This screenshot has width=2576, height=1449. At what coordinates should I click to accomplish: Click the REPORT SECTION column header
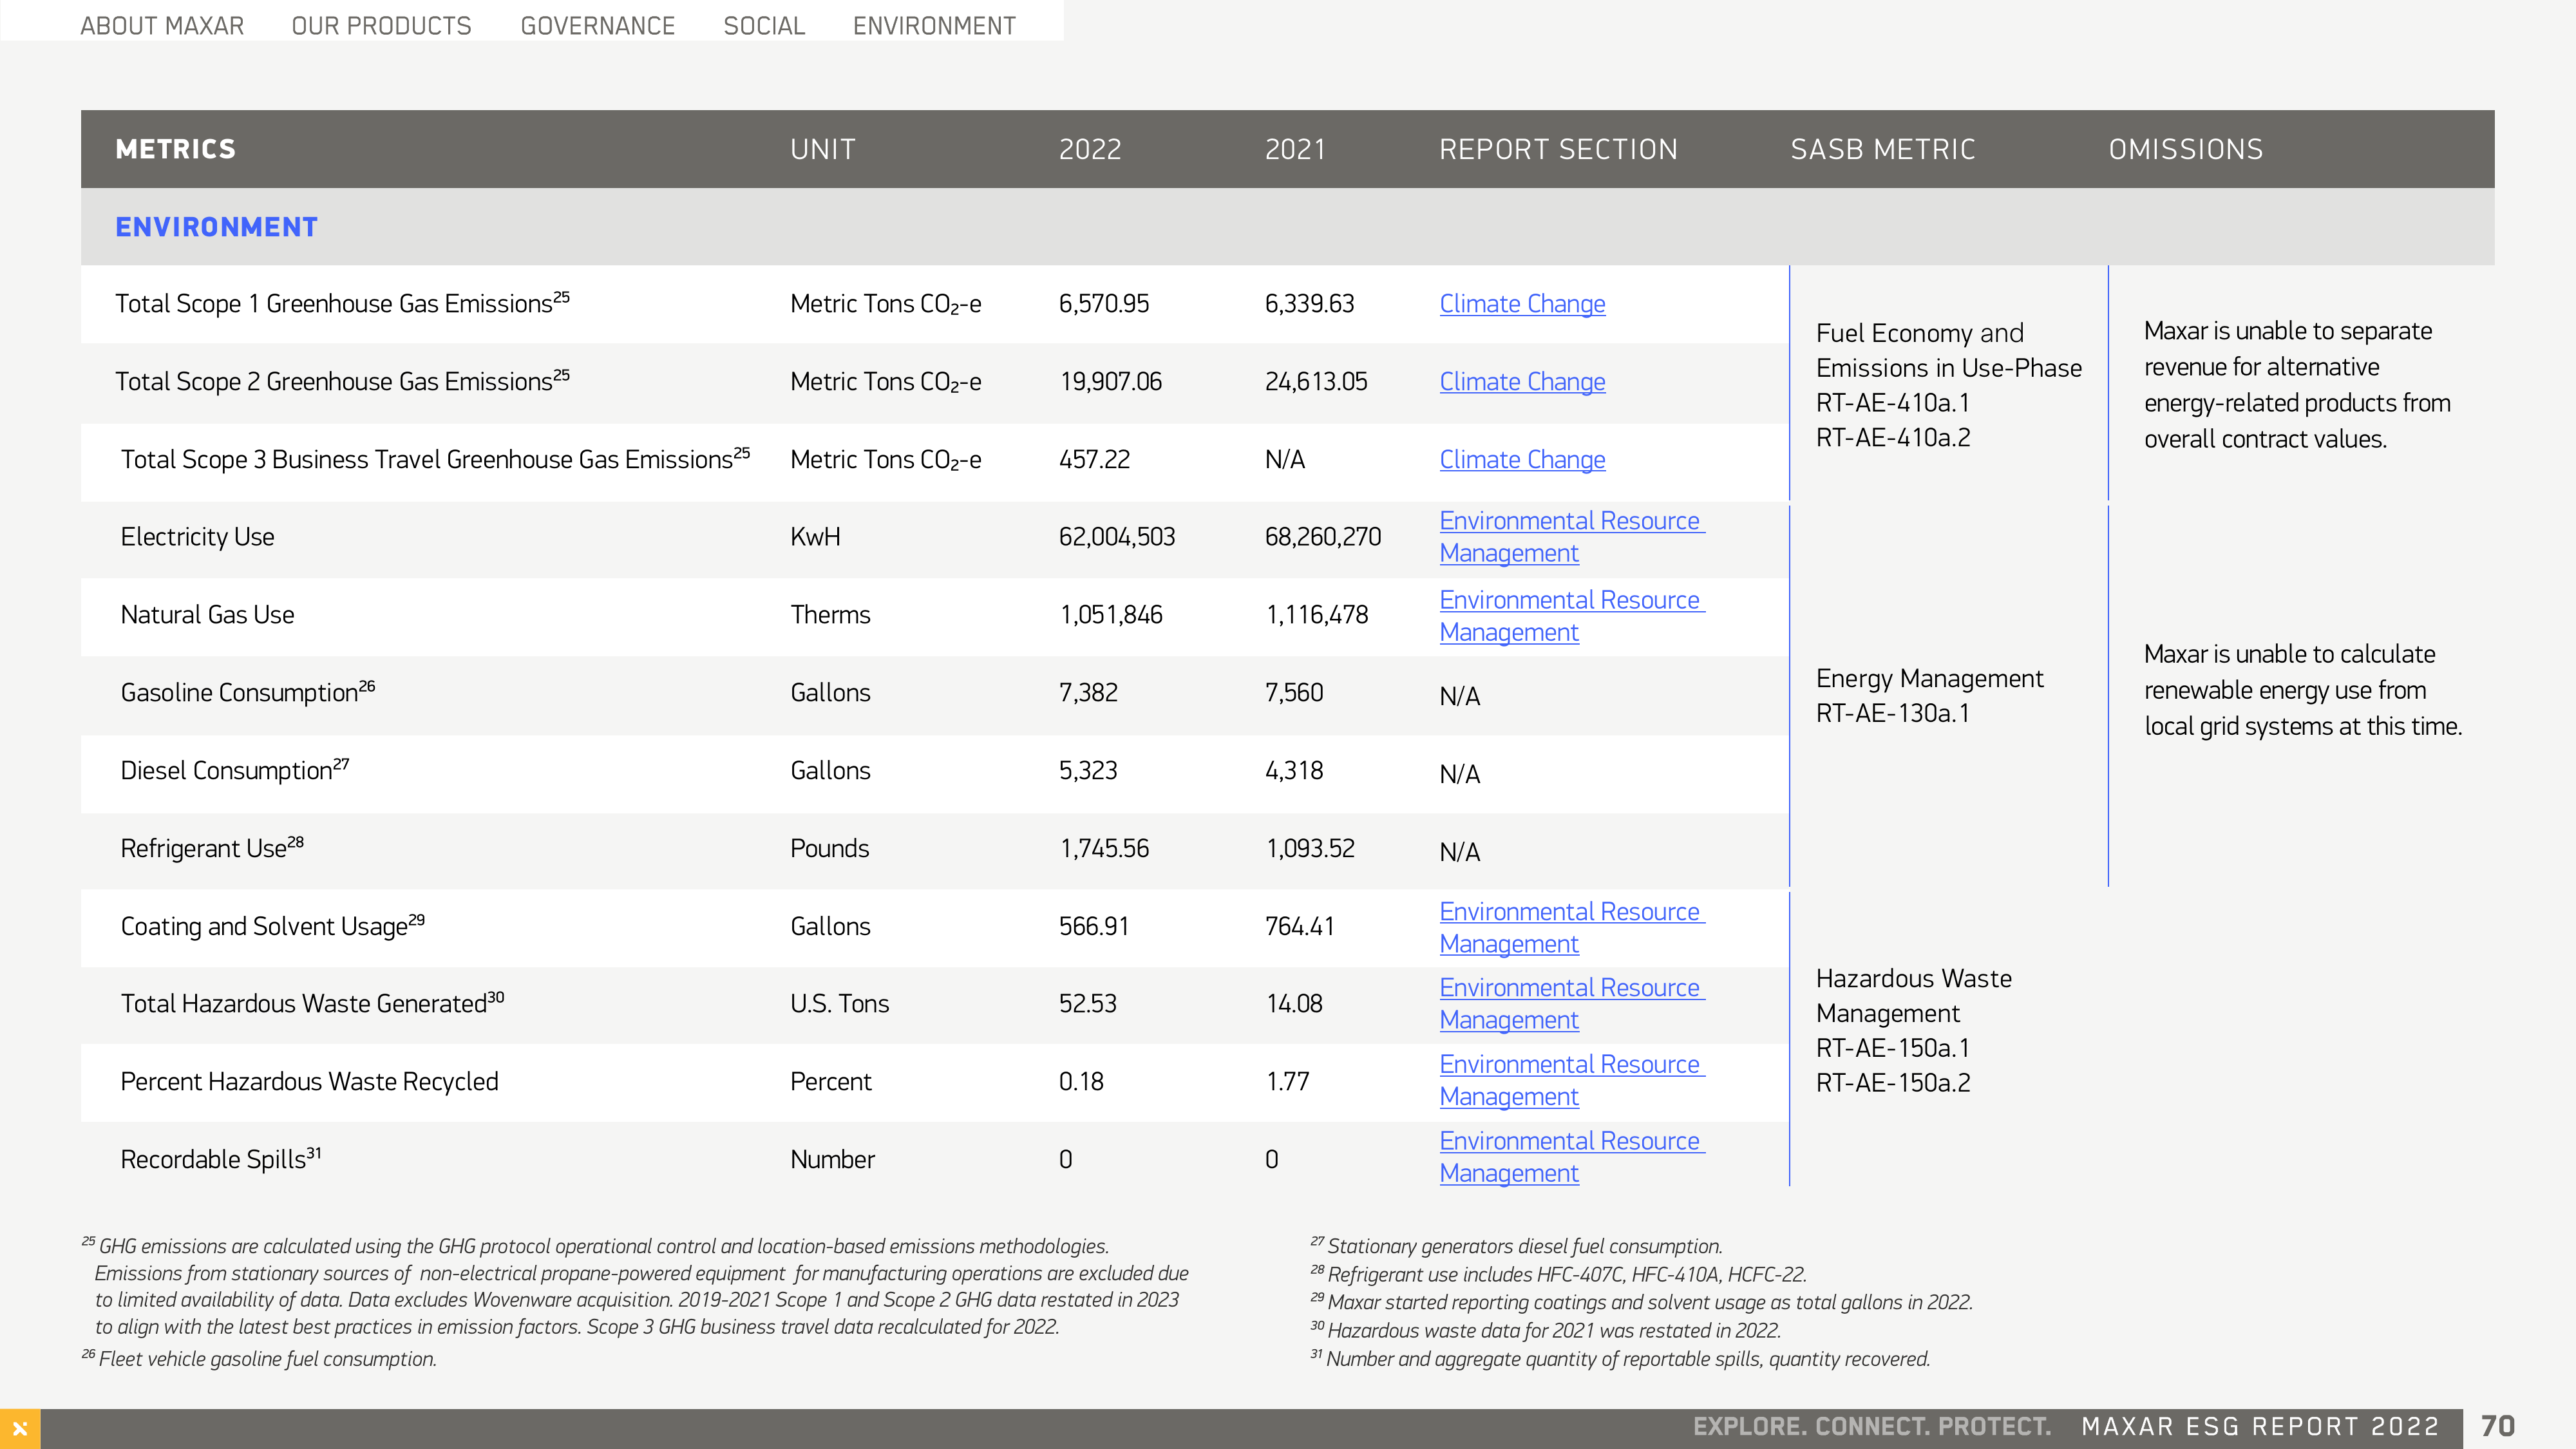(1558, 150)
